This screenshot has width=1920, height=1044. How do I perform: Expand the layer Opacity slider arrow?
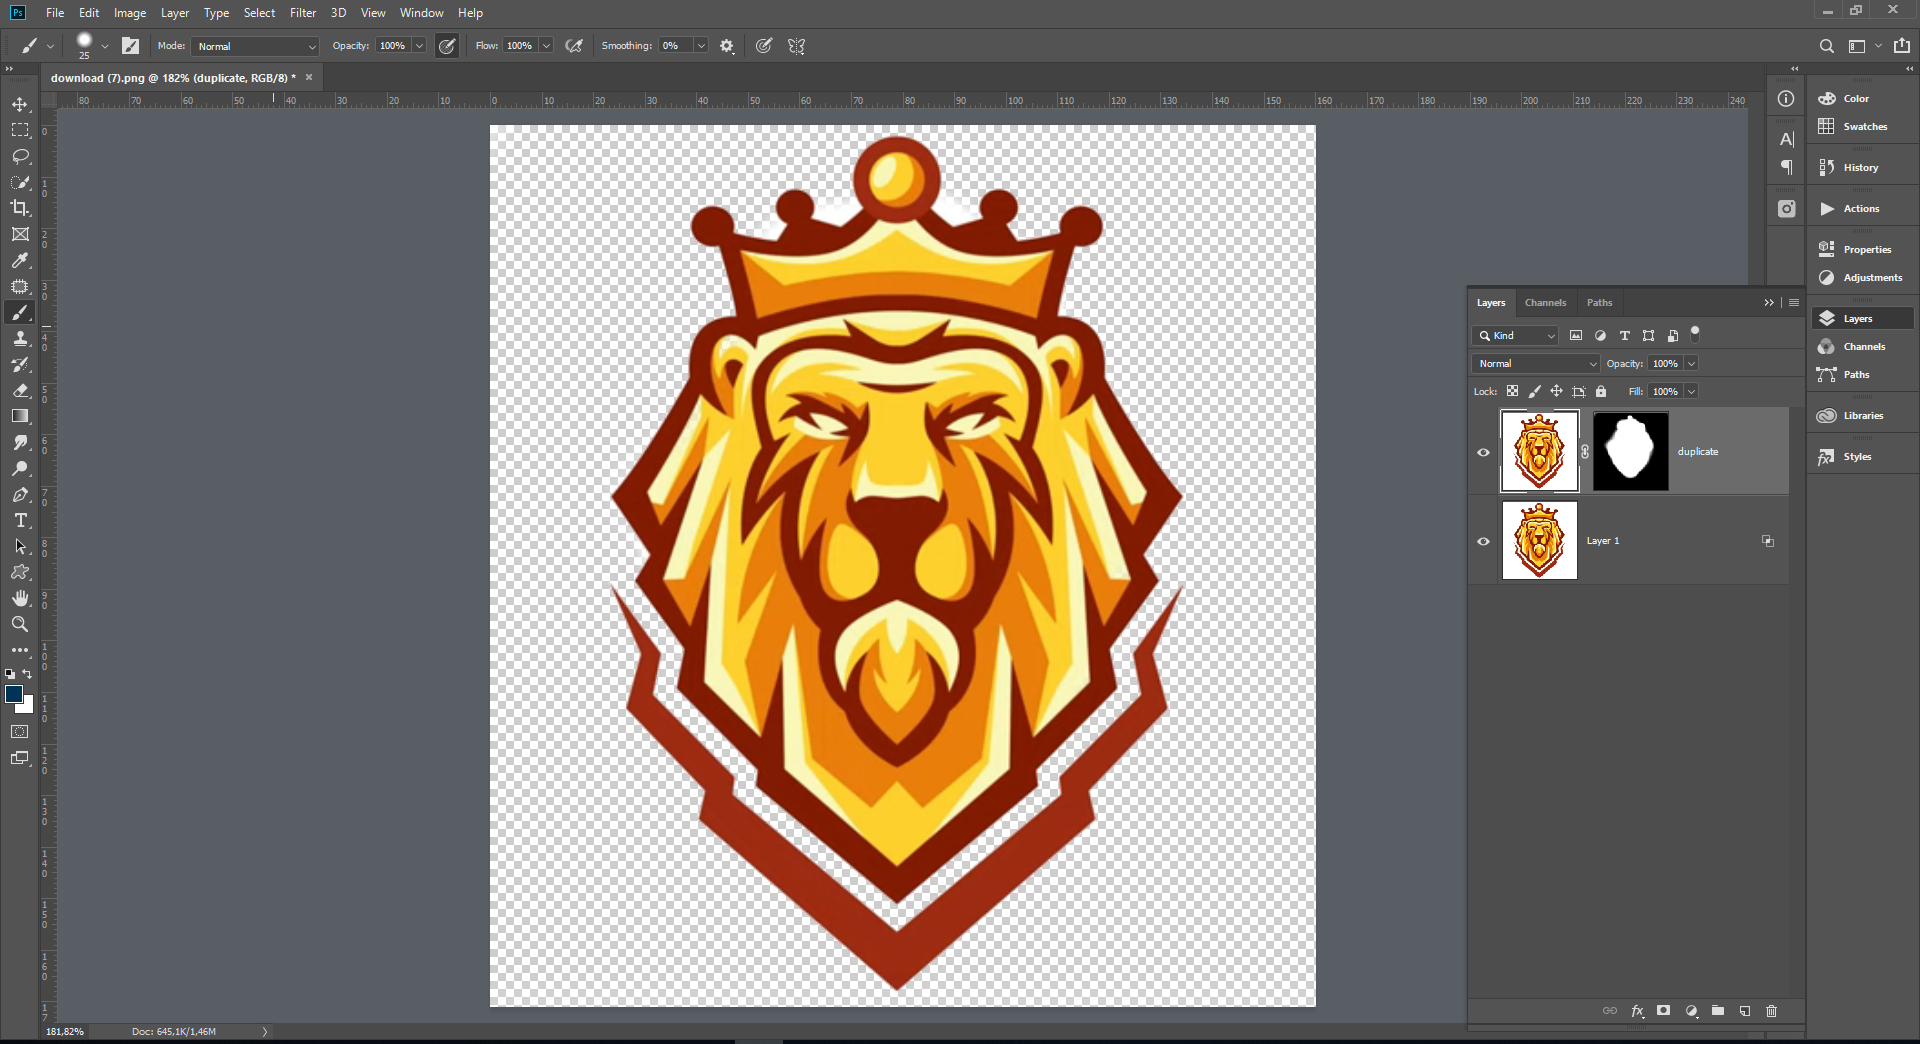tap(1692, 364)
